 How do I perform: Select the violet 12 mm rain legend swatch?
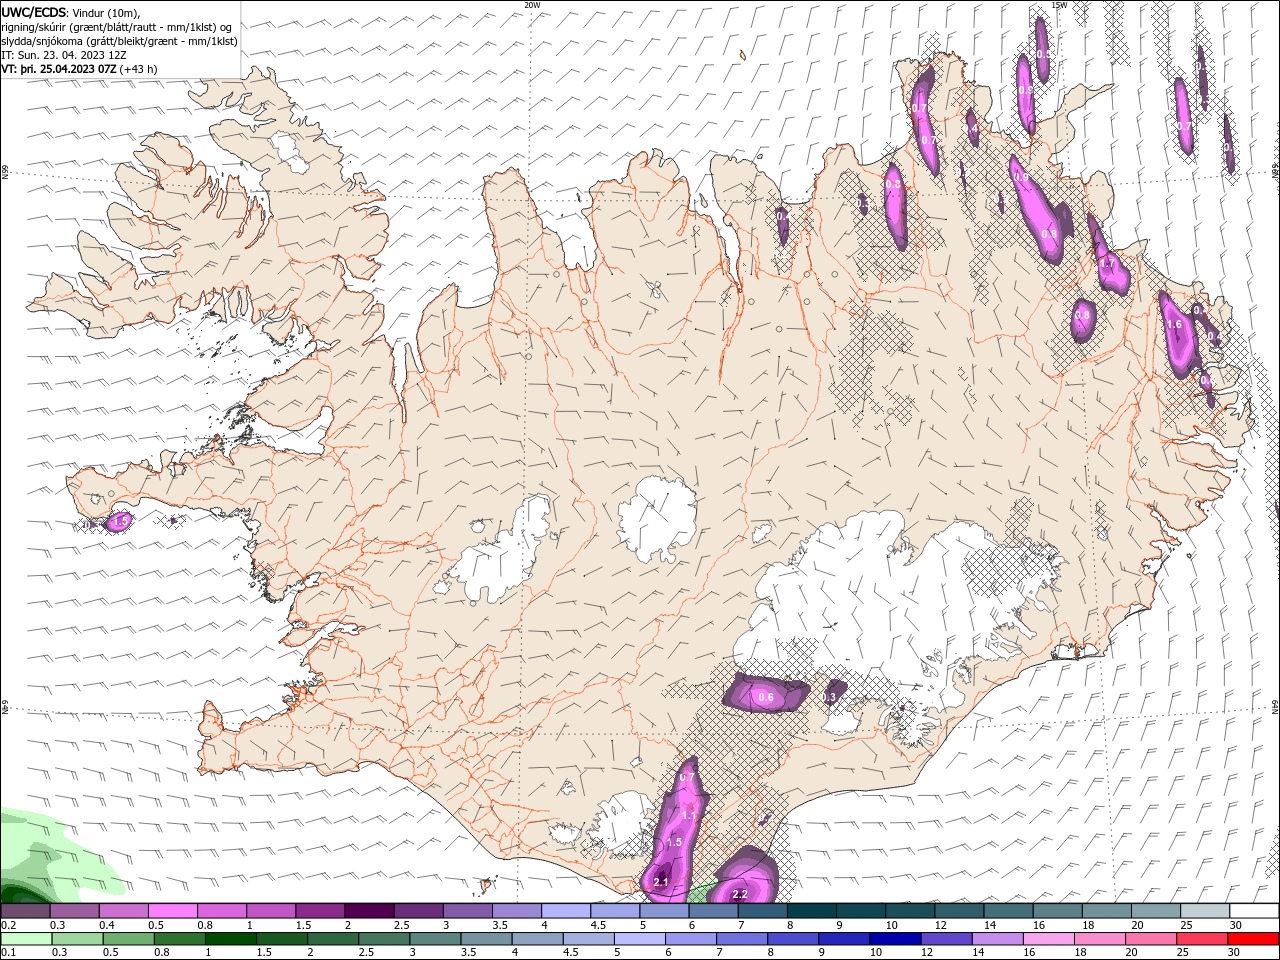click(946, 939)
